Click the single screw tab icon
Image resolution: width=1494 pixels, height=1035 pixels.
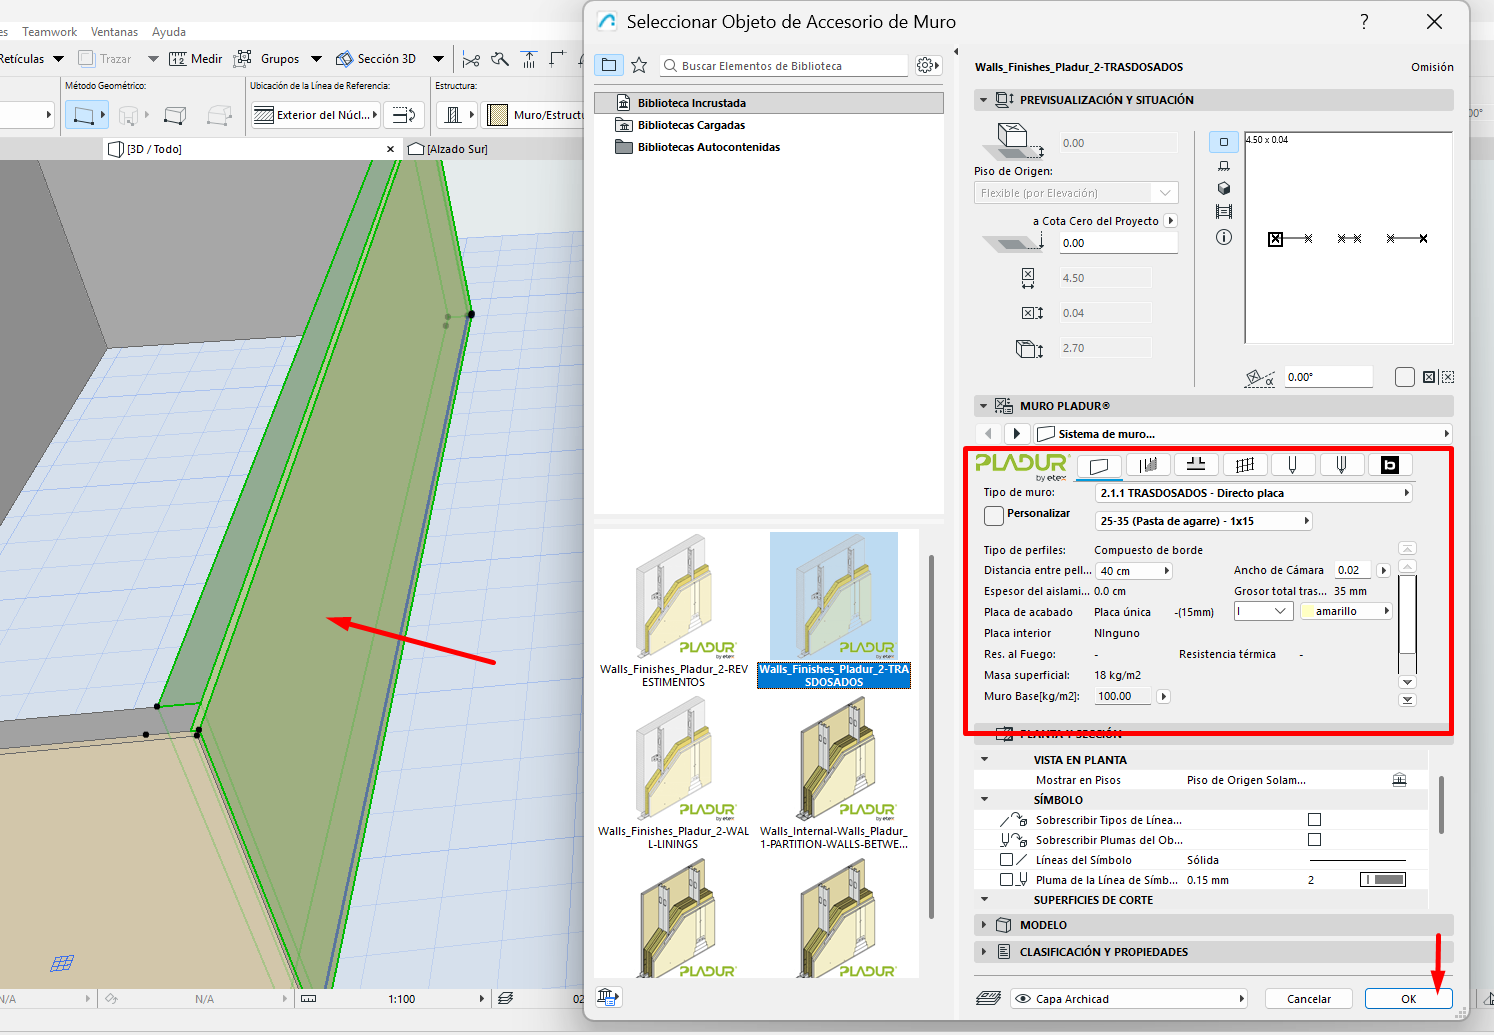point(1292,465)
